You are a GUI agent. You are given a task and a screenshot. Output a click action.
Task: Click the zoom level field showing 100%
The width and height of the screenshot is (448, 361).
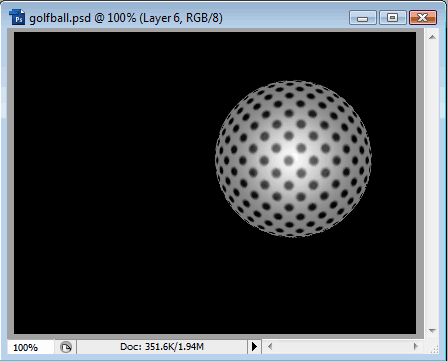[30, 347]
